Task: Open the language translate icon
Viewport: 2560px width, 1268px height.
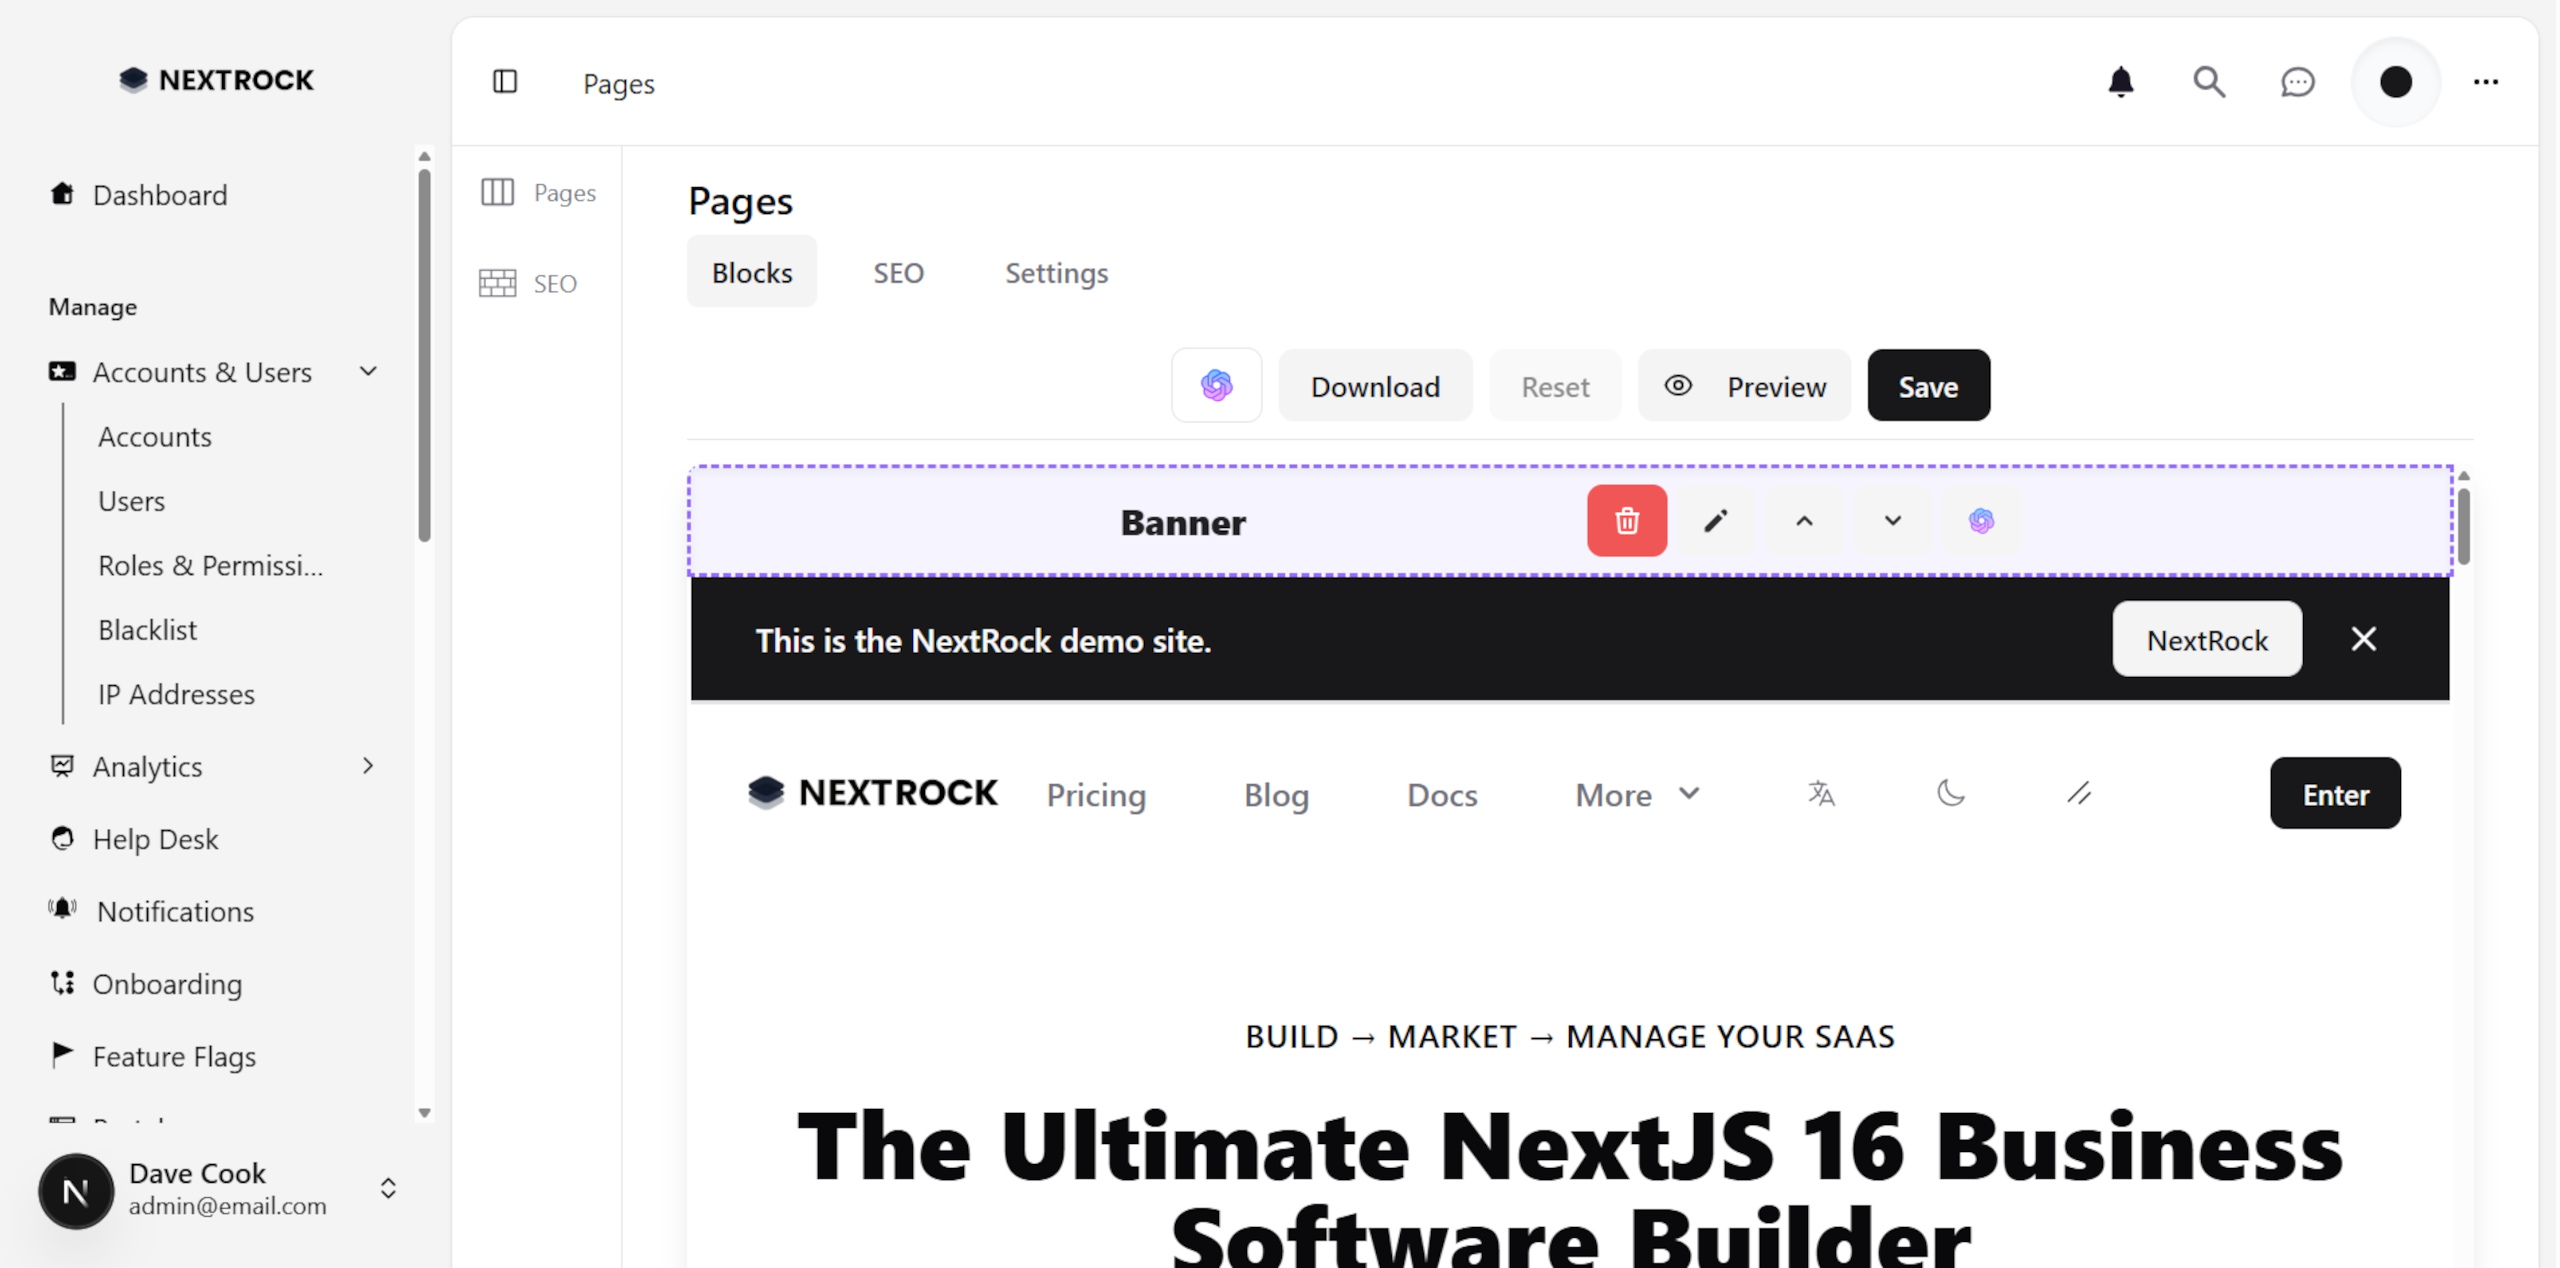Action: click(x=1820, y=793)
